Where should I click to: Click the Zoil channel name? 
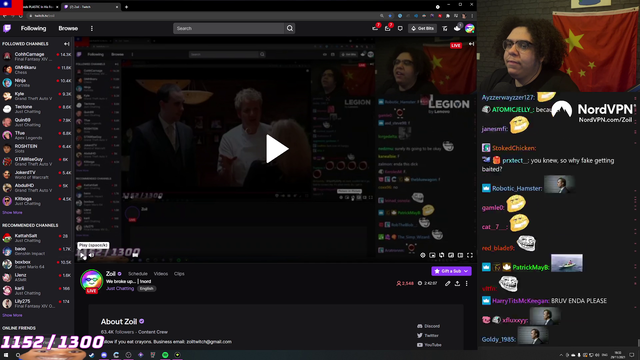click(111, 274)
